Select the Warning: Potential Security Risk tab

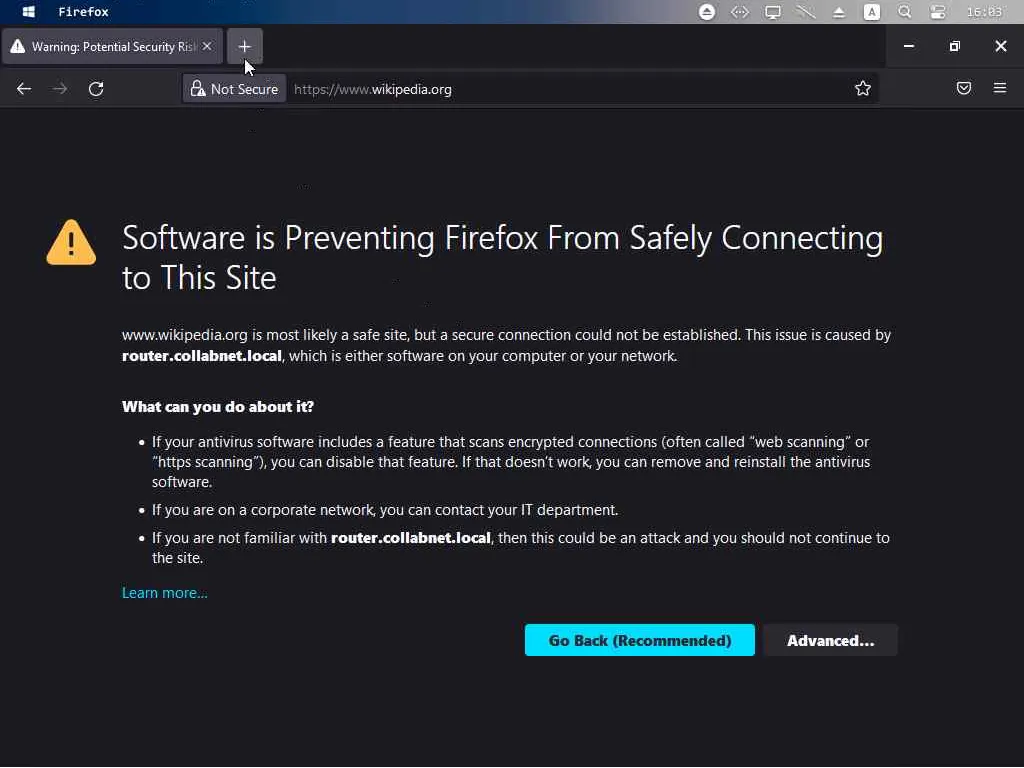pyautogui.click(x=105, y=46)
